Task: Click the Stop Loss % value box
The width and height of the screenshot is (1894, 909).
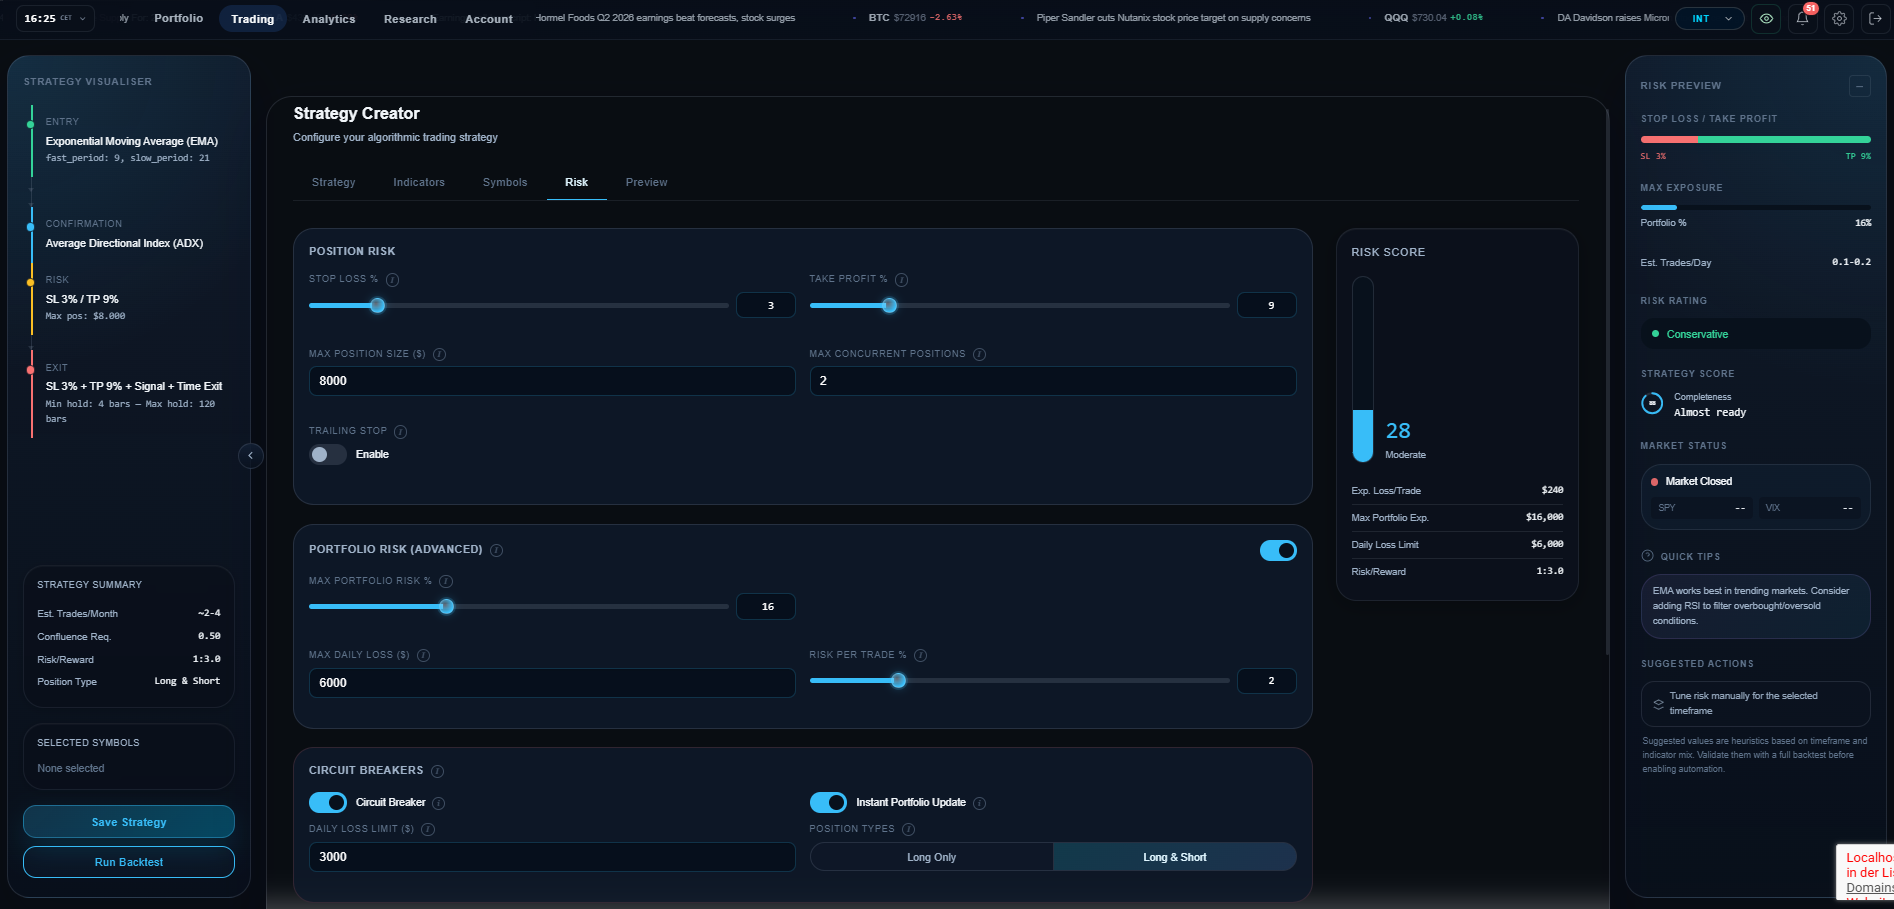Action: coord(766,305)
